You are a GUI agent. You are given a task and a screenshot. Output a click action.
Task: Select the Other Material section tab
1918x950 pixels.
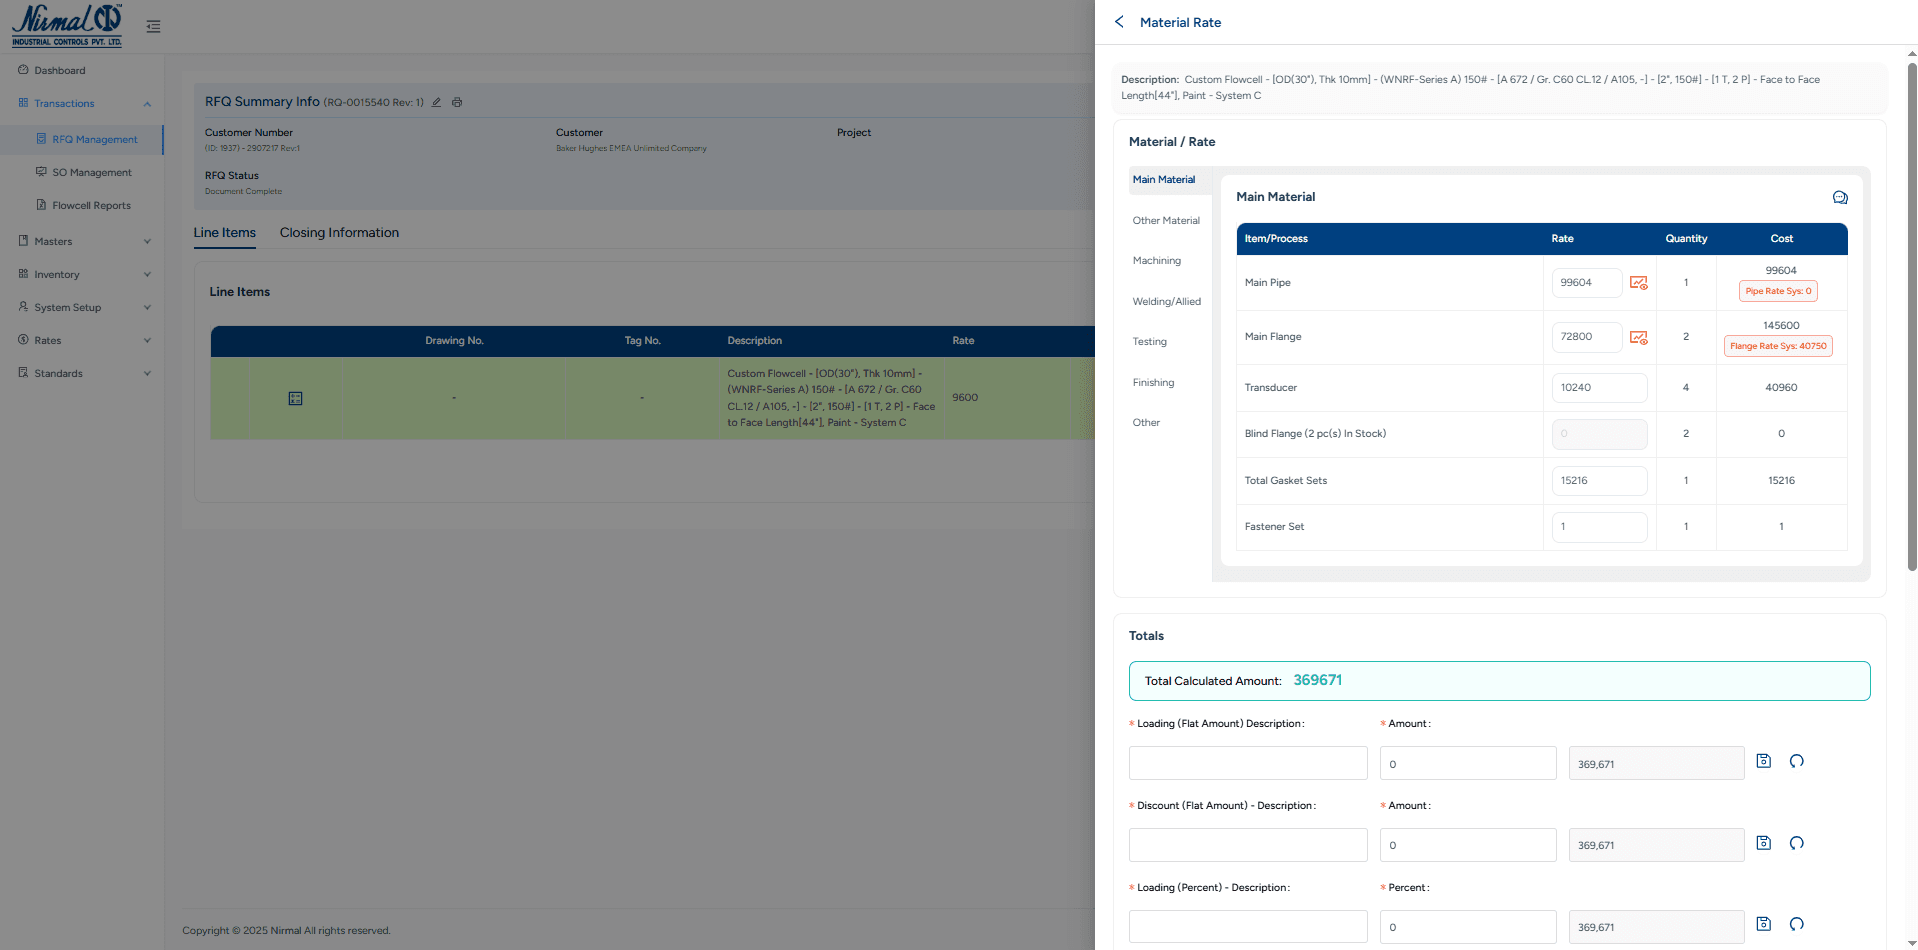pos(1166,220)
